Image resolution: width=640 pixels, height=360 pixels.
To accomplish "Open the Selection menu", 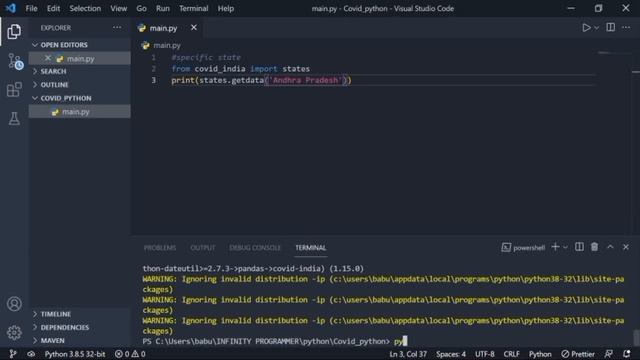I will (x=85, y=8).
